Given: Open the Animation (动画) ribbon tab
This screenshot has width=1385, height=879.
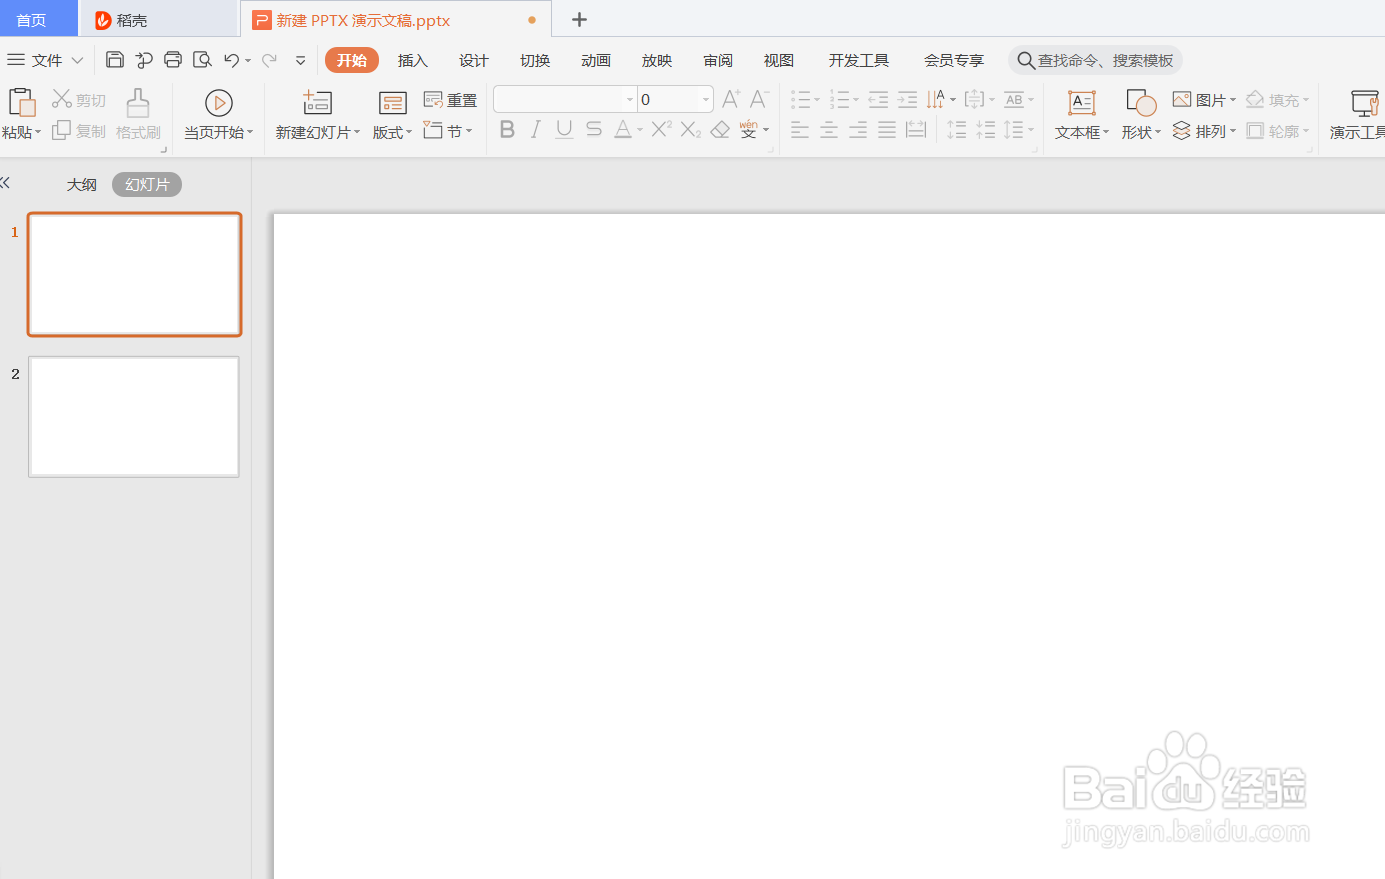Looking at the screenshot, I should click(x=596, y=61).
